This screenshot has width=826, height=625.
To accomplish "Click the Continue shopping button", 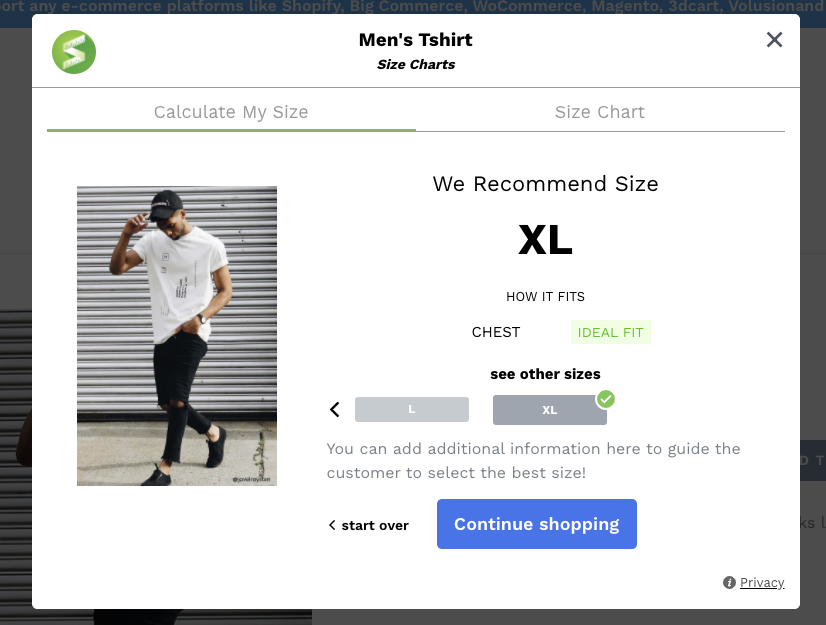I will tap(536, 524).
